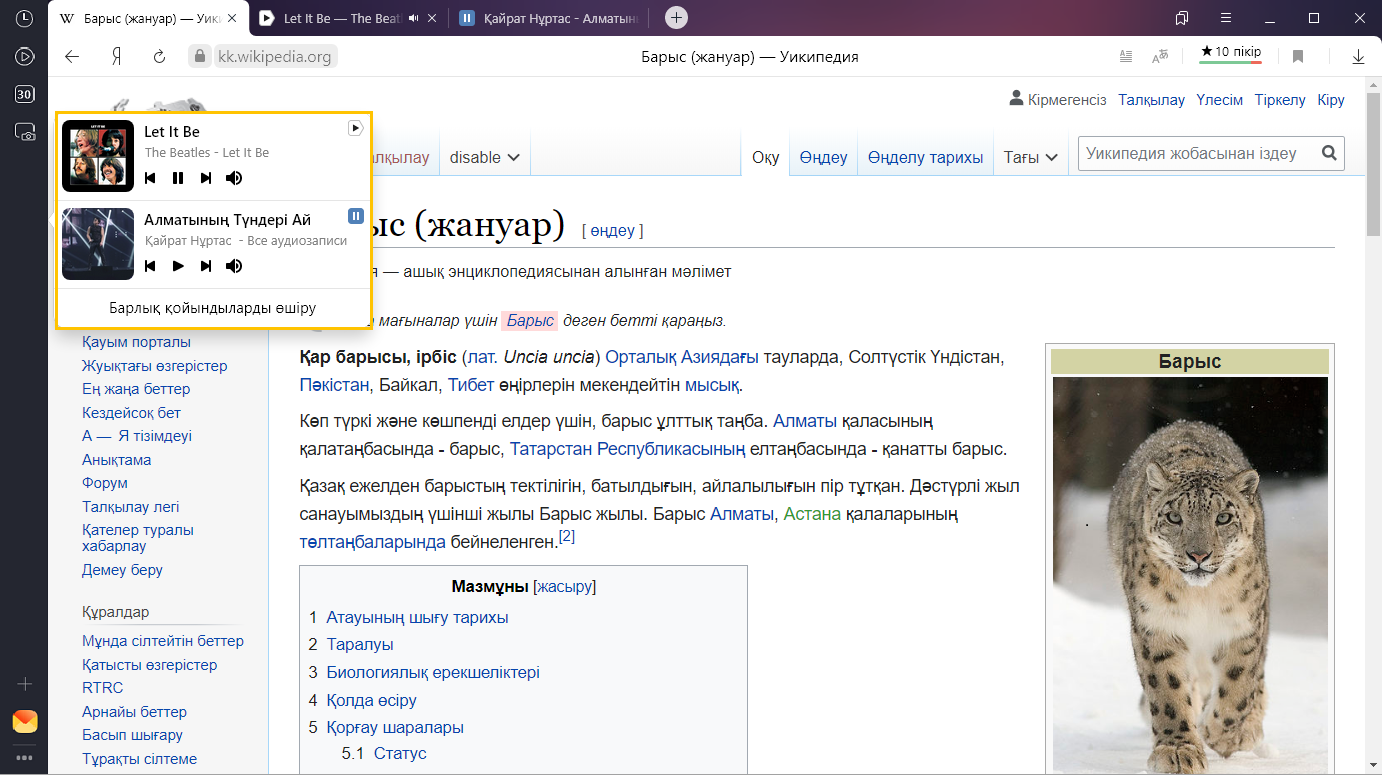
Task: Go to previous track for Алматының Түндері Ай
Action: [x=150, y=266]
